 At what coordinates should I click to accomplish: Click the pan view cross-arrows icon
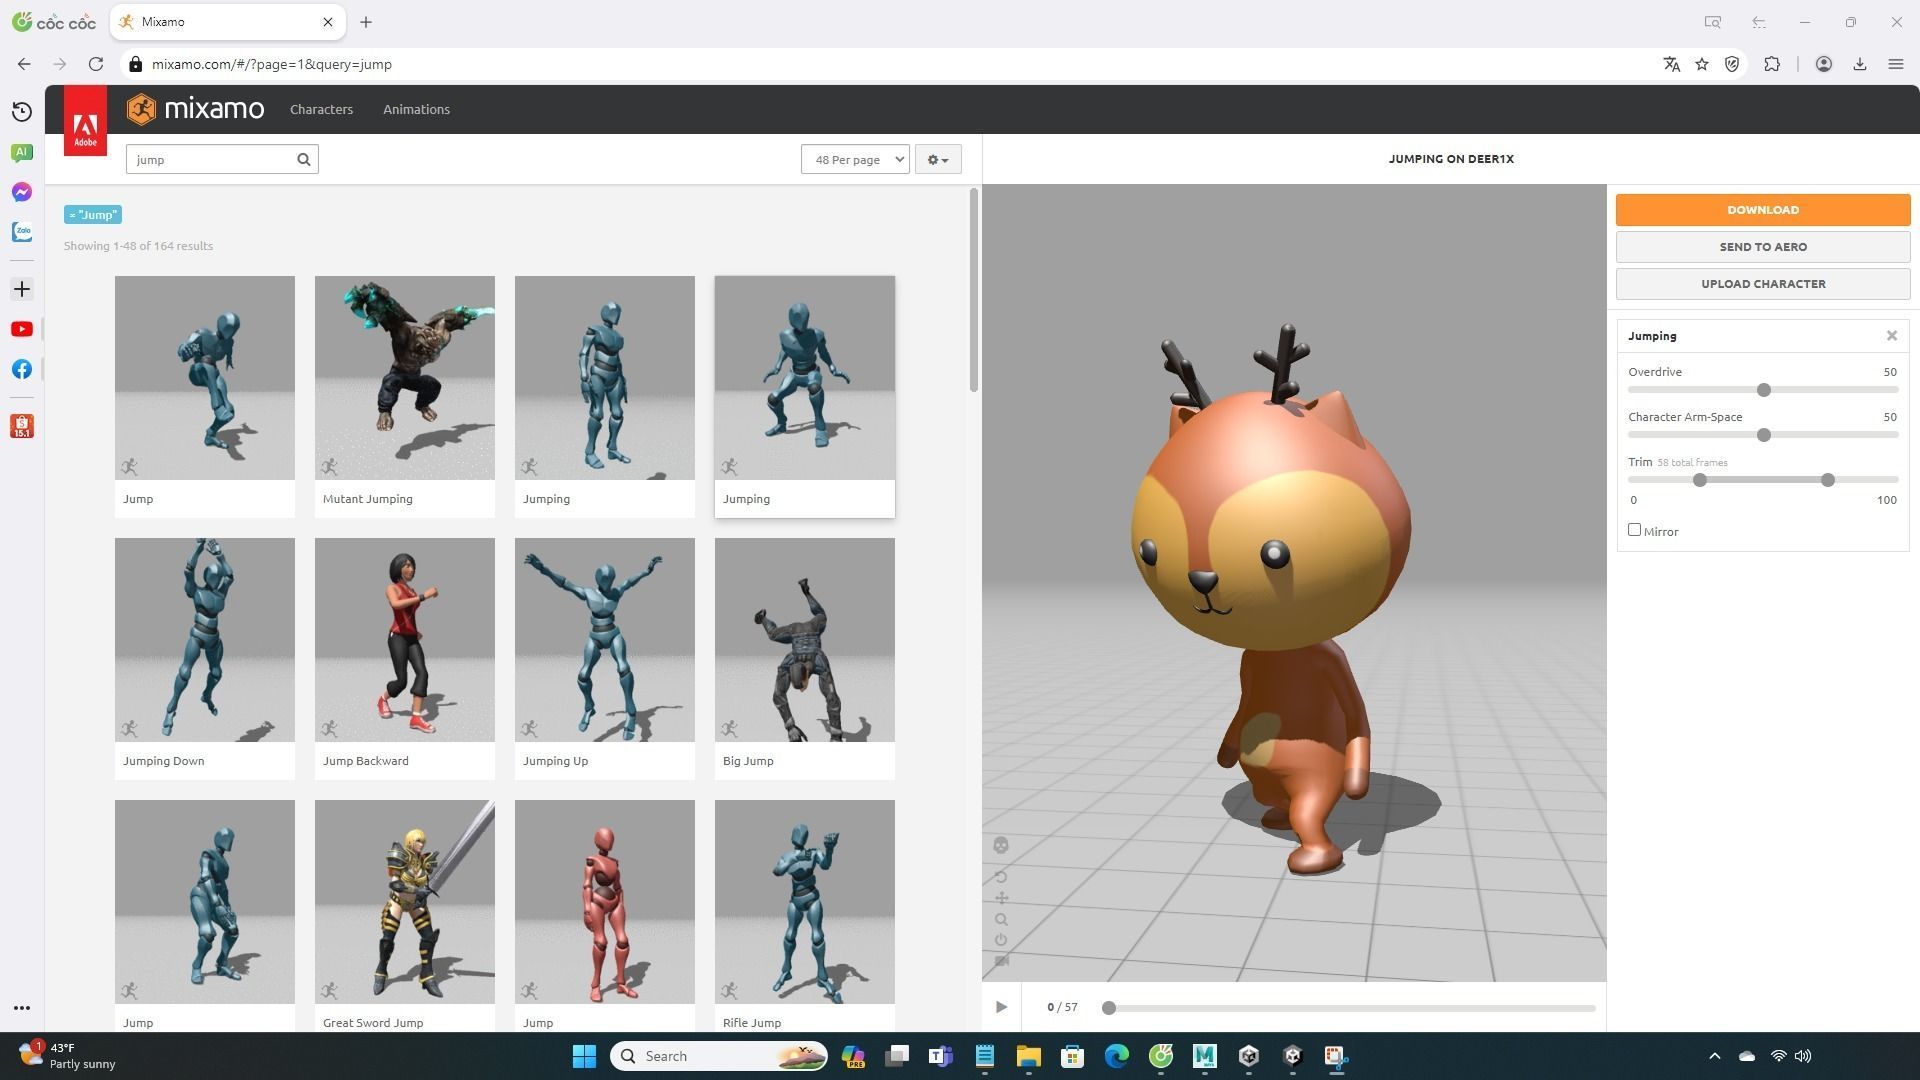(1001, 898)
